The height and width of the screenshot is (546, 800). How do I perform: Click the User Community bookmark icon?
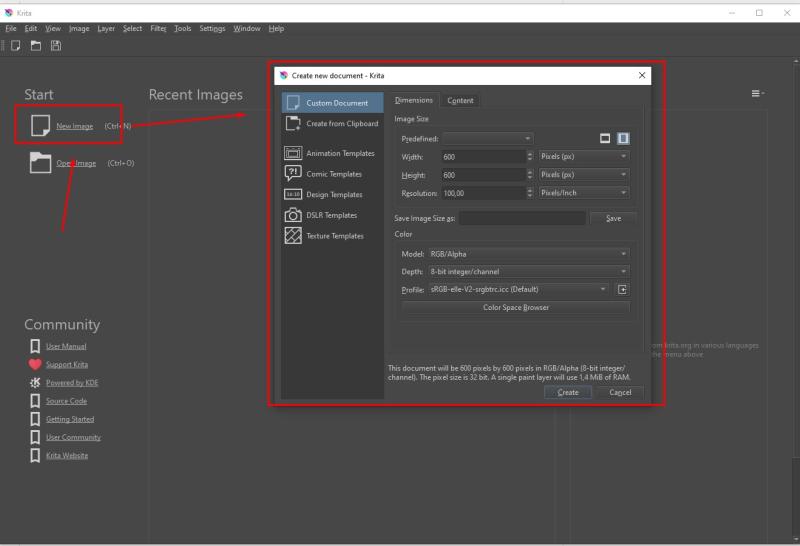point(35,437)
